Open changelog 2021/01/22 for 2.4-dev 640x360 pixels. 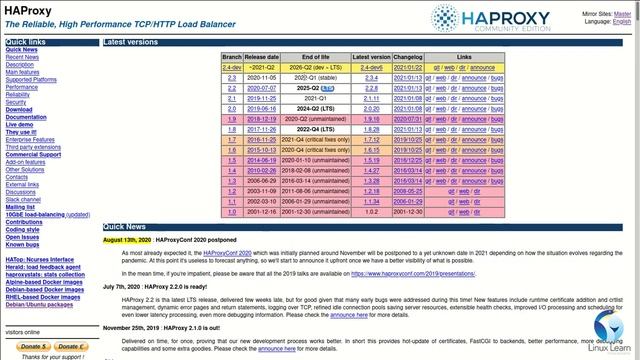[x=408, y=68]
